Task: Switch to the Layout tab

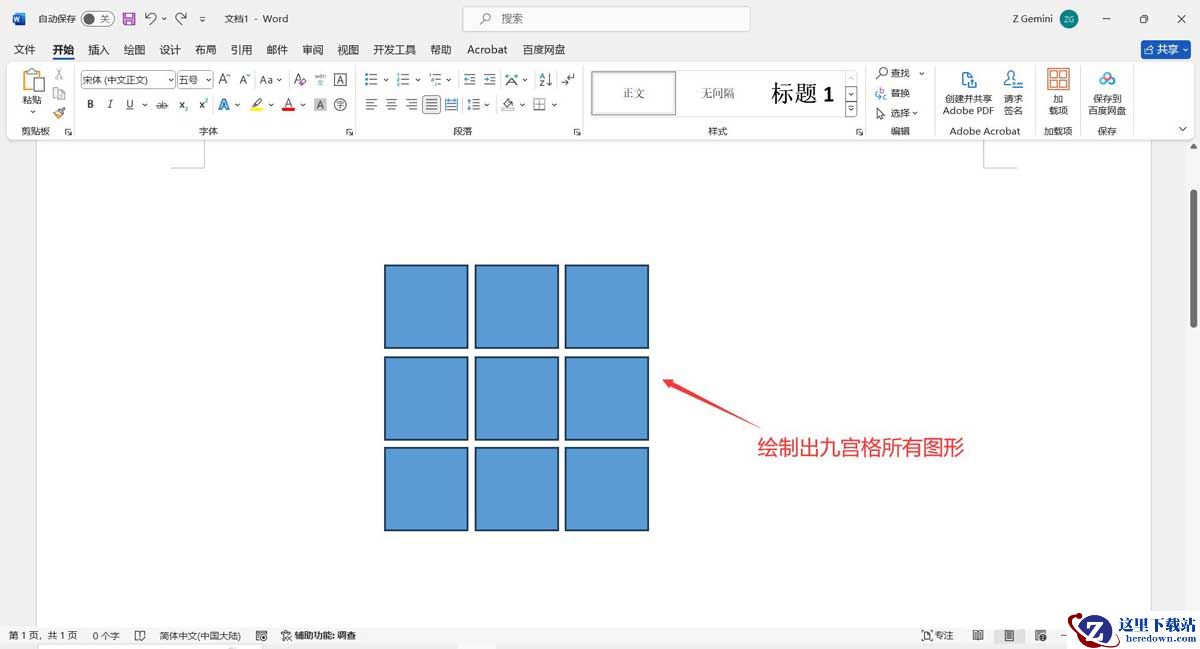Action: (205, 49)
